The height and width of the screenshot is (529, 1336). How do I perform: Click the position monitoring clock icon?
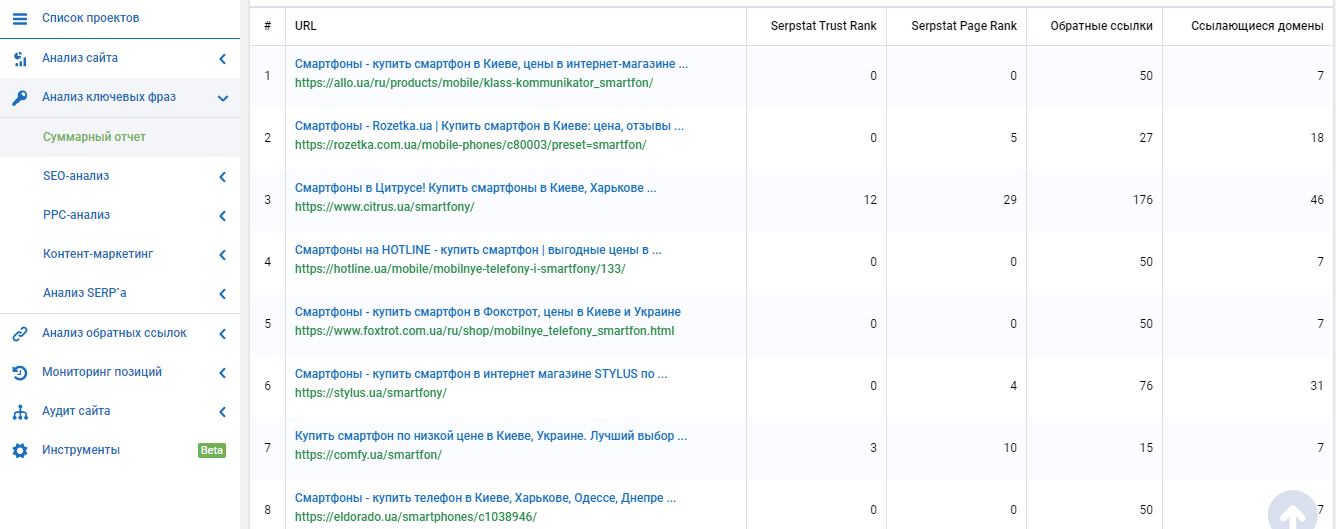20,373
